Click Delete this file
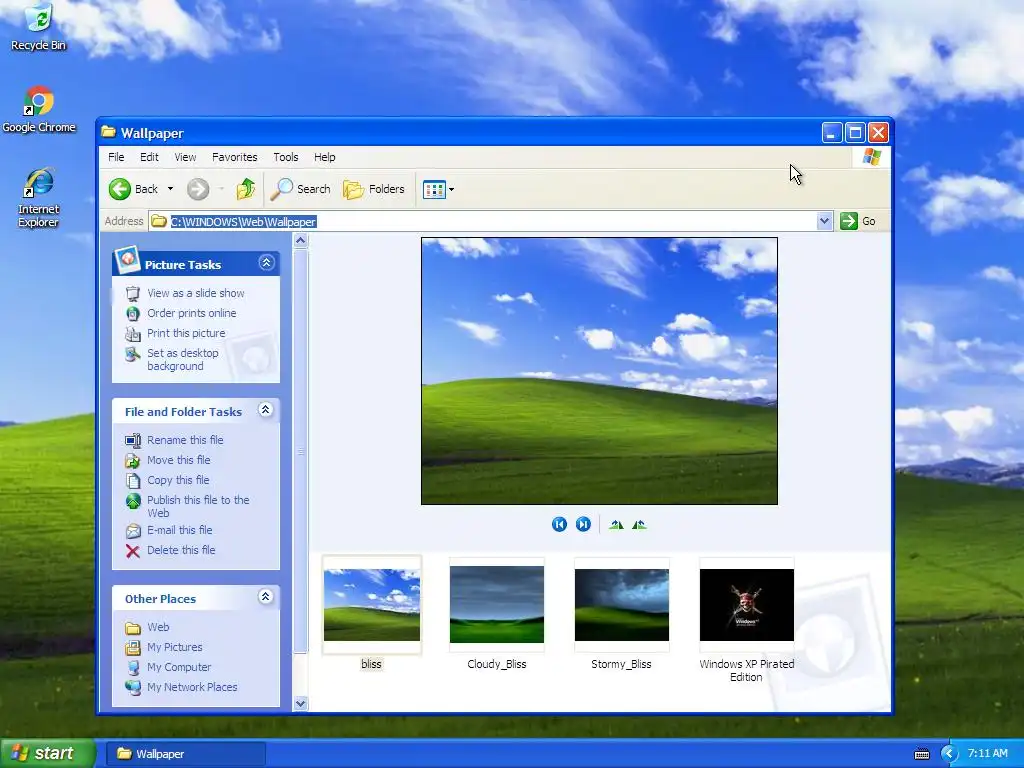 pyautogui.click(x=181, y=551)
